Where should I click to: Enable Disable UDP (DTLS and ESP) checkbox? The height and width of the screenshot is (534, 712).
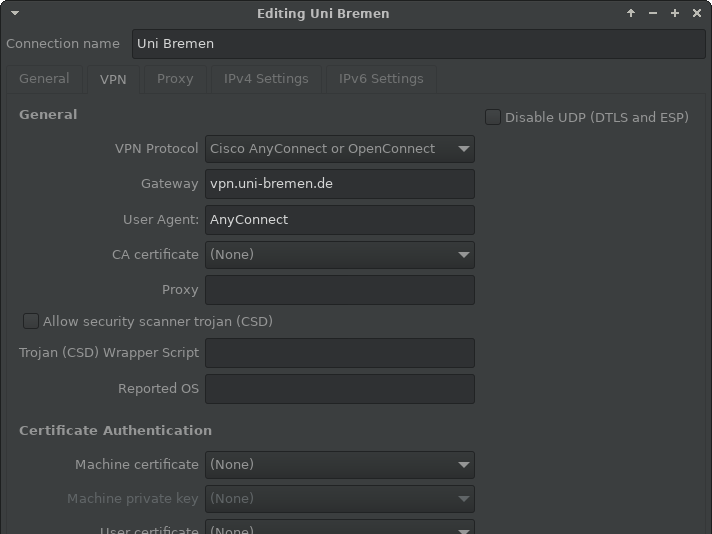(493, 117)
